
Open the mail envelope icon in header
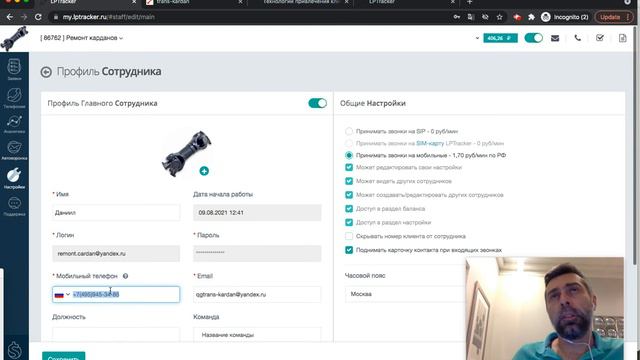pos(555,38)
